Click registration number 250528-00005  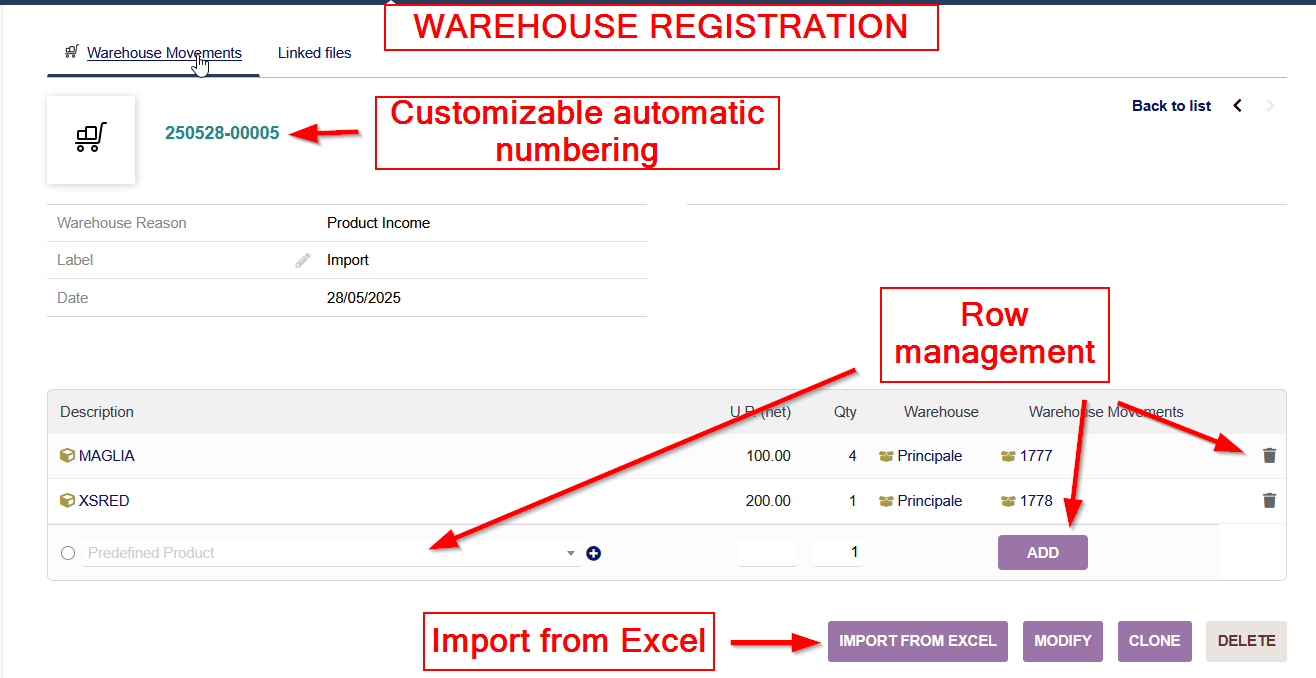point(222,133)
